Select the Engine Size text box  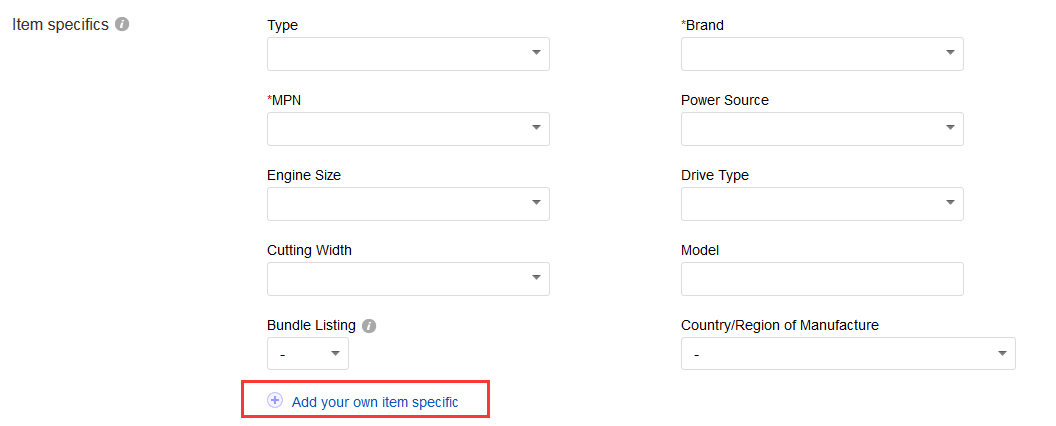point(395,203)
